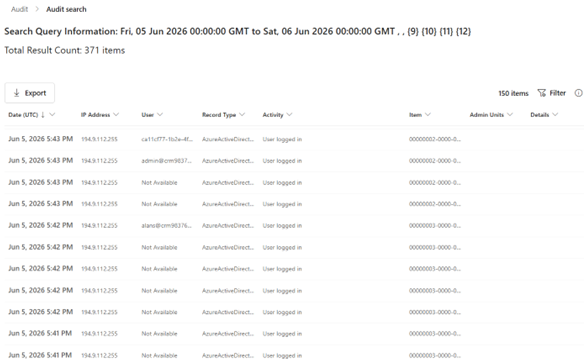The height and width of the screenshot is (363, 584).
Task: Open the Item column dropdown chevron
Action: (x=428, y=115)
